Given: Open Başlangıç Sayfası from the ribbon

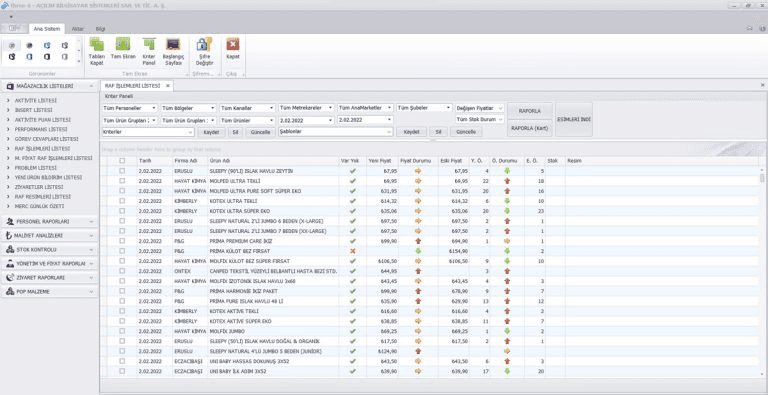Looking at the screenshot, I should pos(172,45).
